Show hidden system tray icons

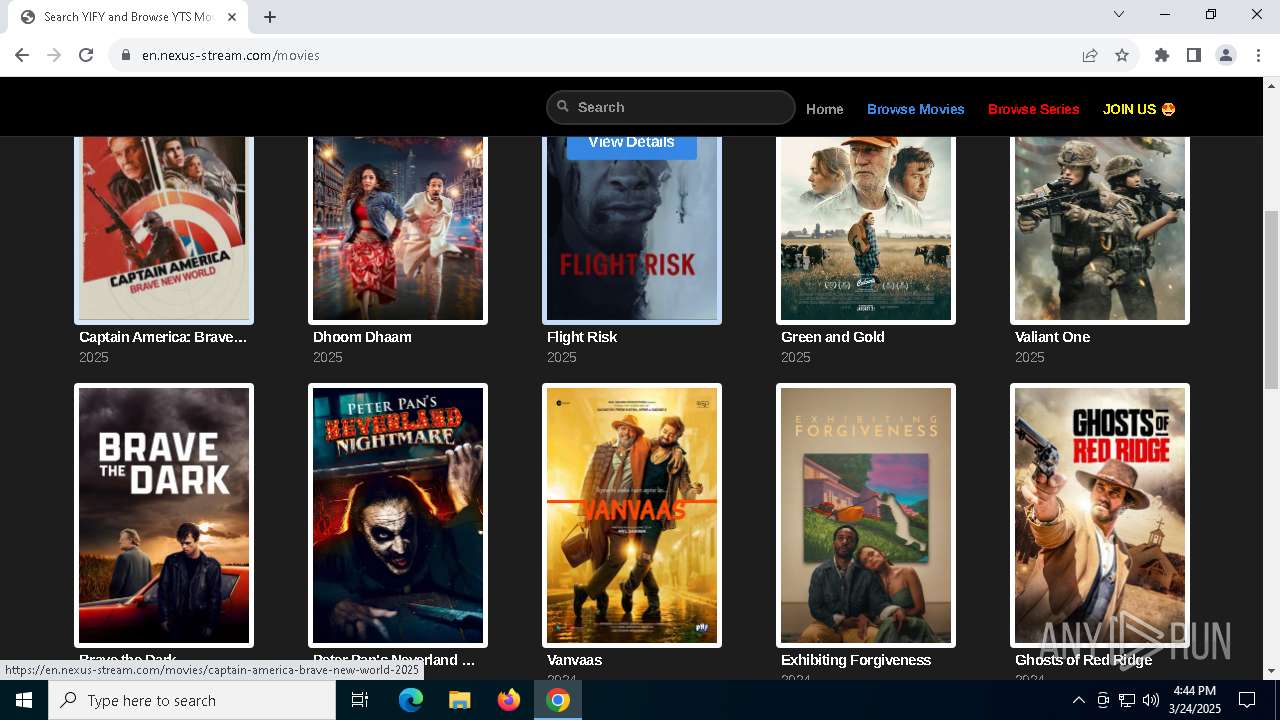point(1079,700)
